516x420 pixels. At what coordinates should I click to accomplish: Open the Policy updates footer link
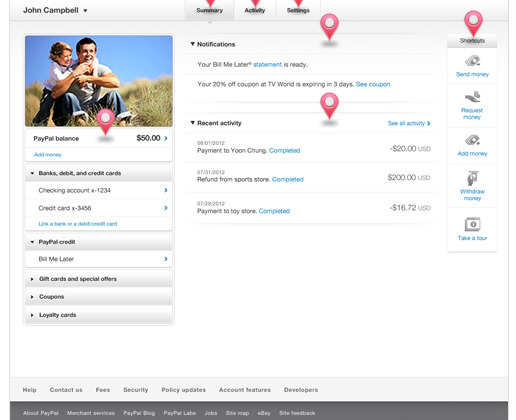[x=184, y=390]
